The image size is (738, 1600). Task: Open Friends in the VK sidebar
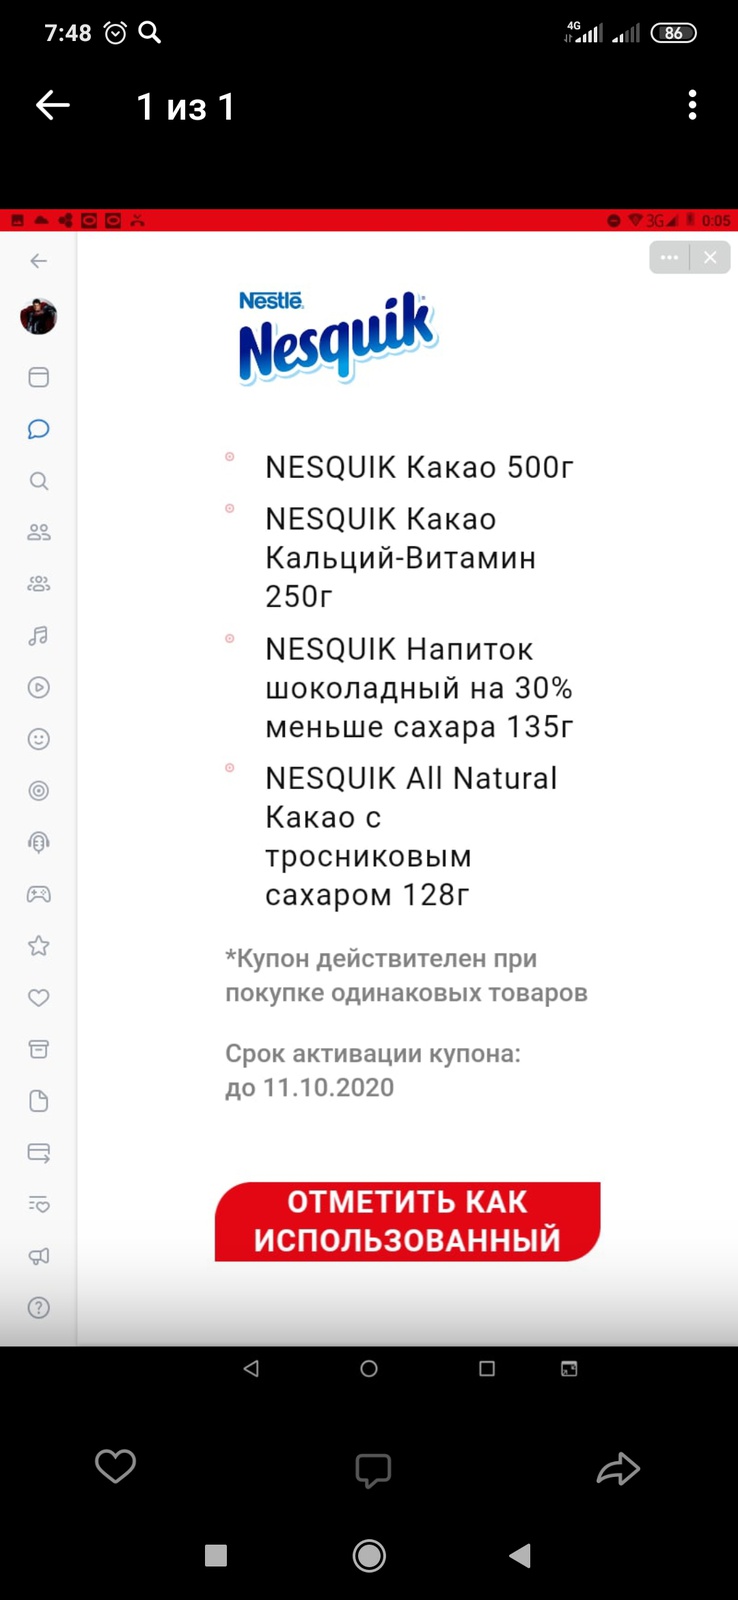click(39, 532)
